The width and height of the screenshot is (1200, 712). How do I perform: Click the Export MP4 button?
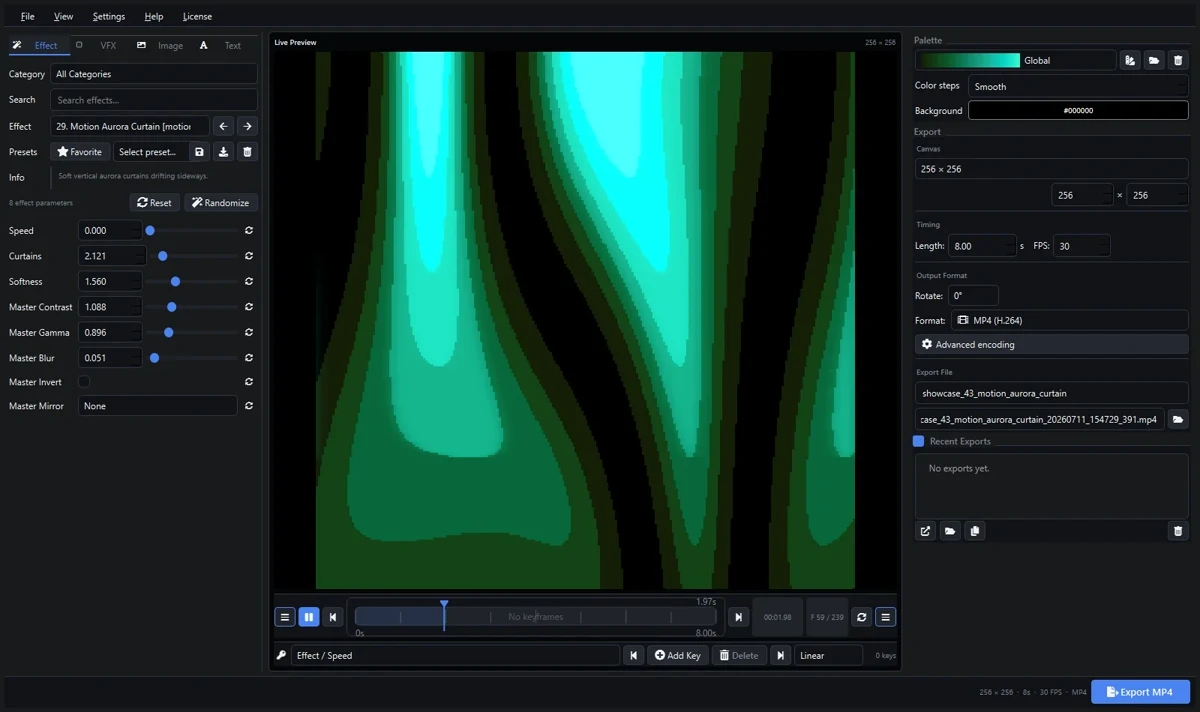pyautogui.click(x=1140, y=692)
